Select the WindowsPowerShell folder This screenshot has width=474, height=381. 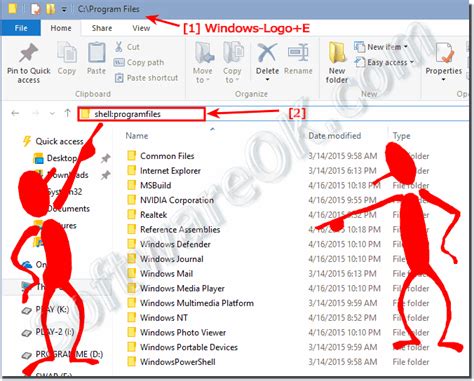click(178, 362)
